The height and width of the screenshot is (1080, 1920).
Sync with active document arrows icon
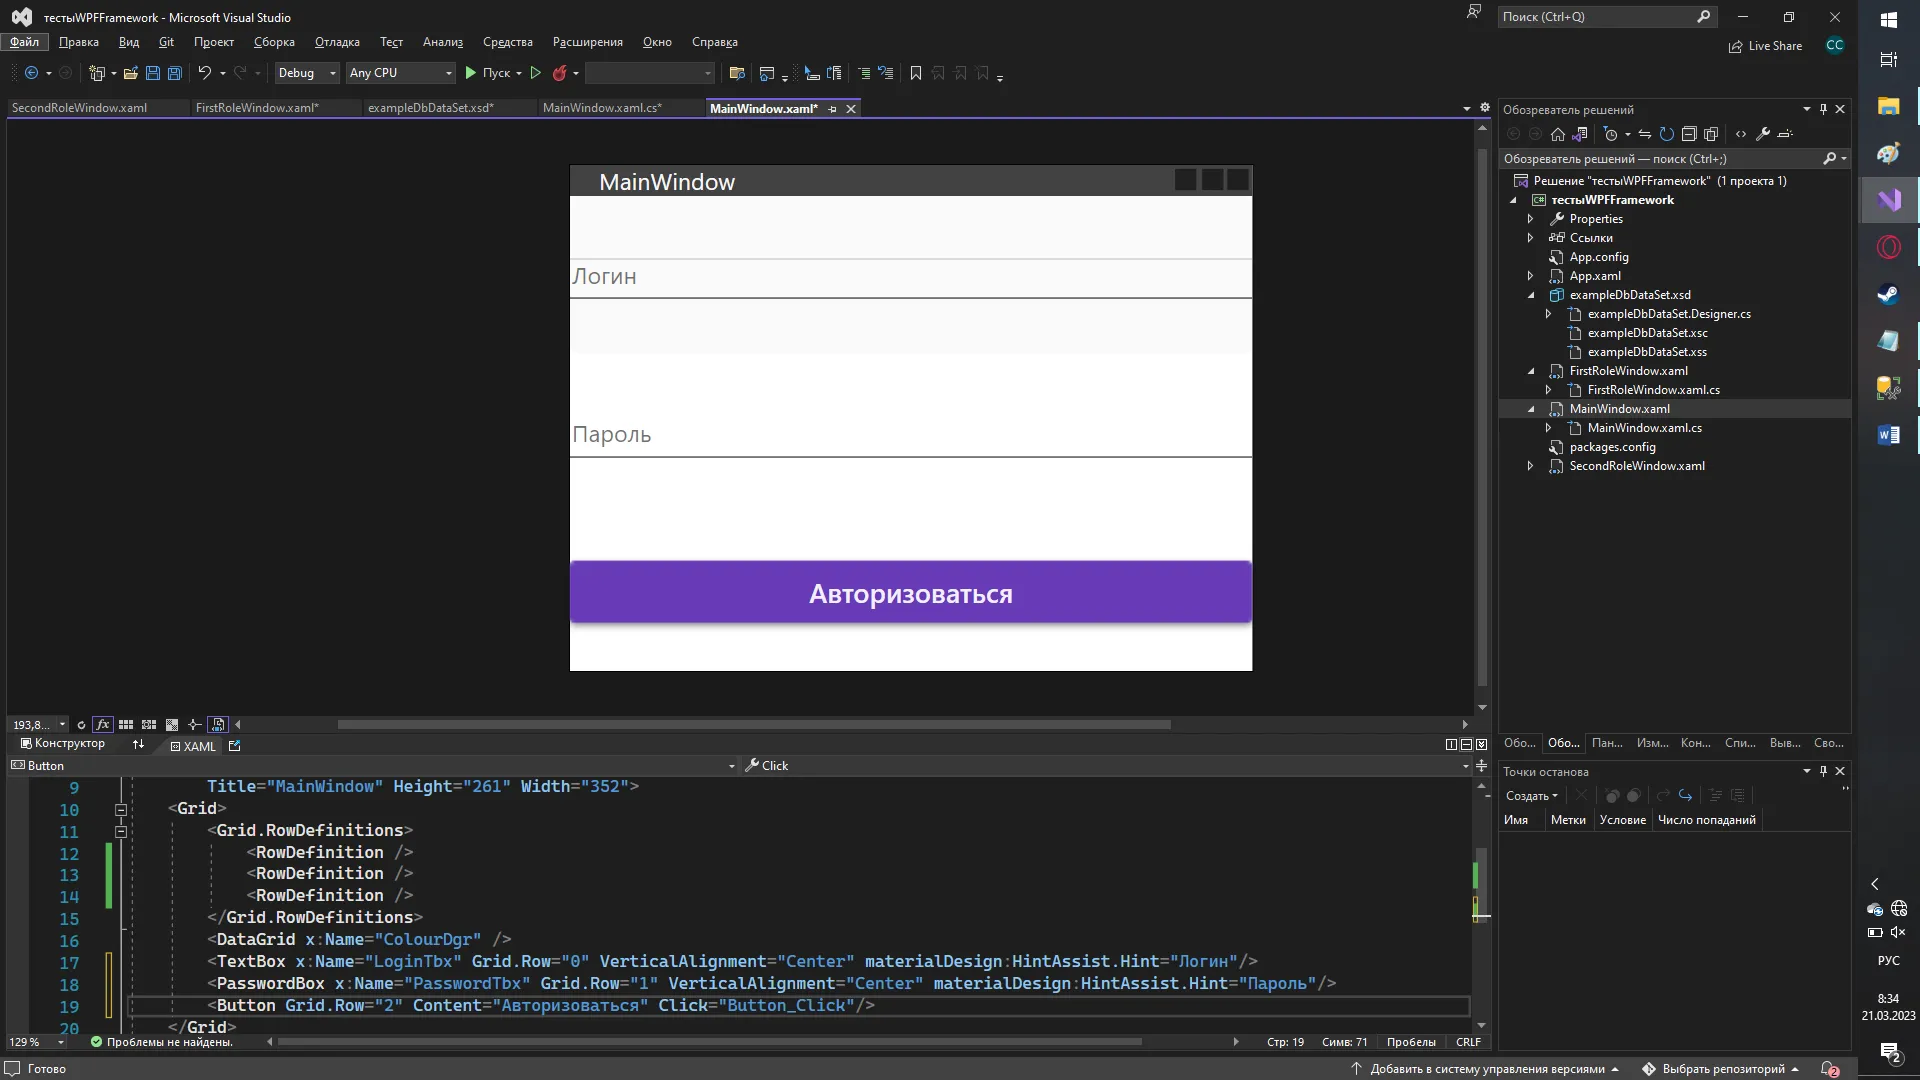pos(1645,134)
